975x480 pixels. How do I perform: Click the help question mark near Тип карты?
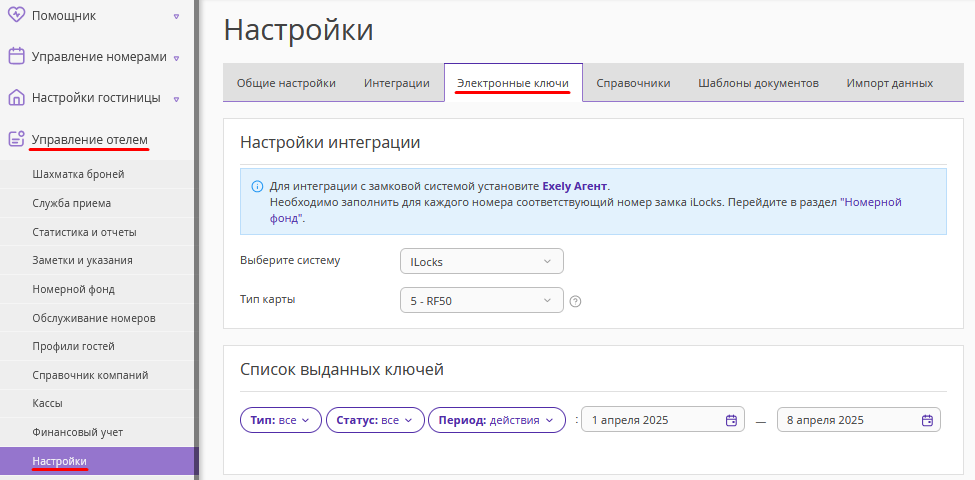coord(575,302)
